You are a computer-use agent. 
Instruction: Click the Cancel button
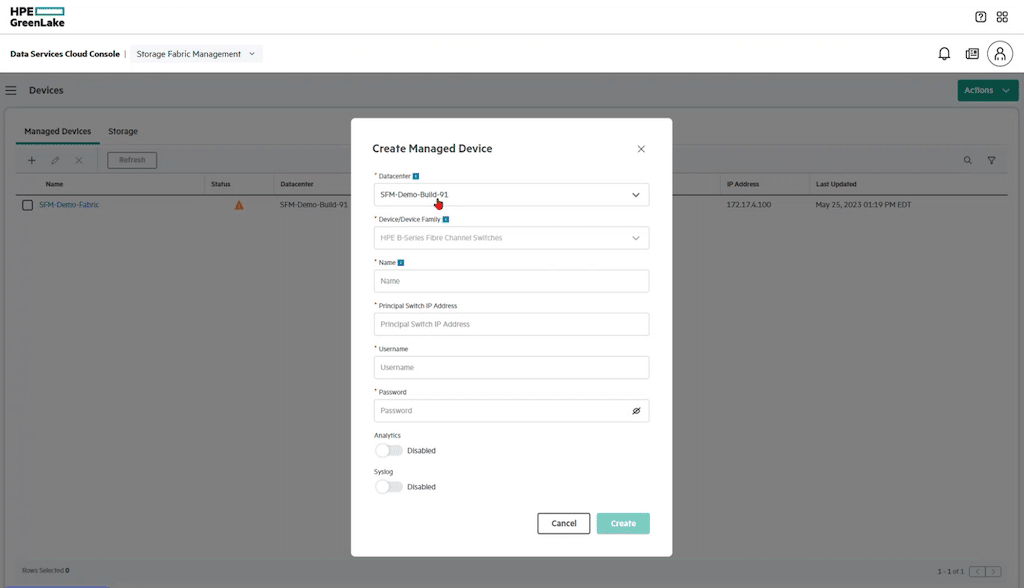pyautogui.click(x=564, y=523)
